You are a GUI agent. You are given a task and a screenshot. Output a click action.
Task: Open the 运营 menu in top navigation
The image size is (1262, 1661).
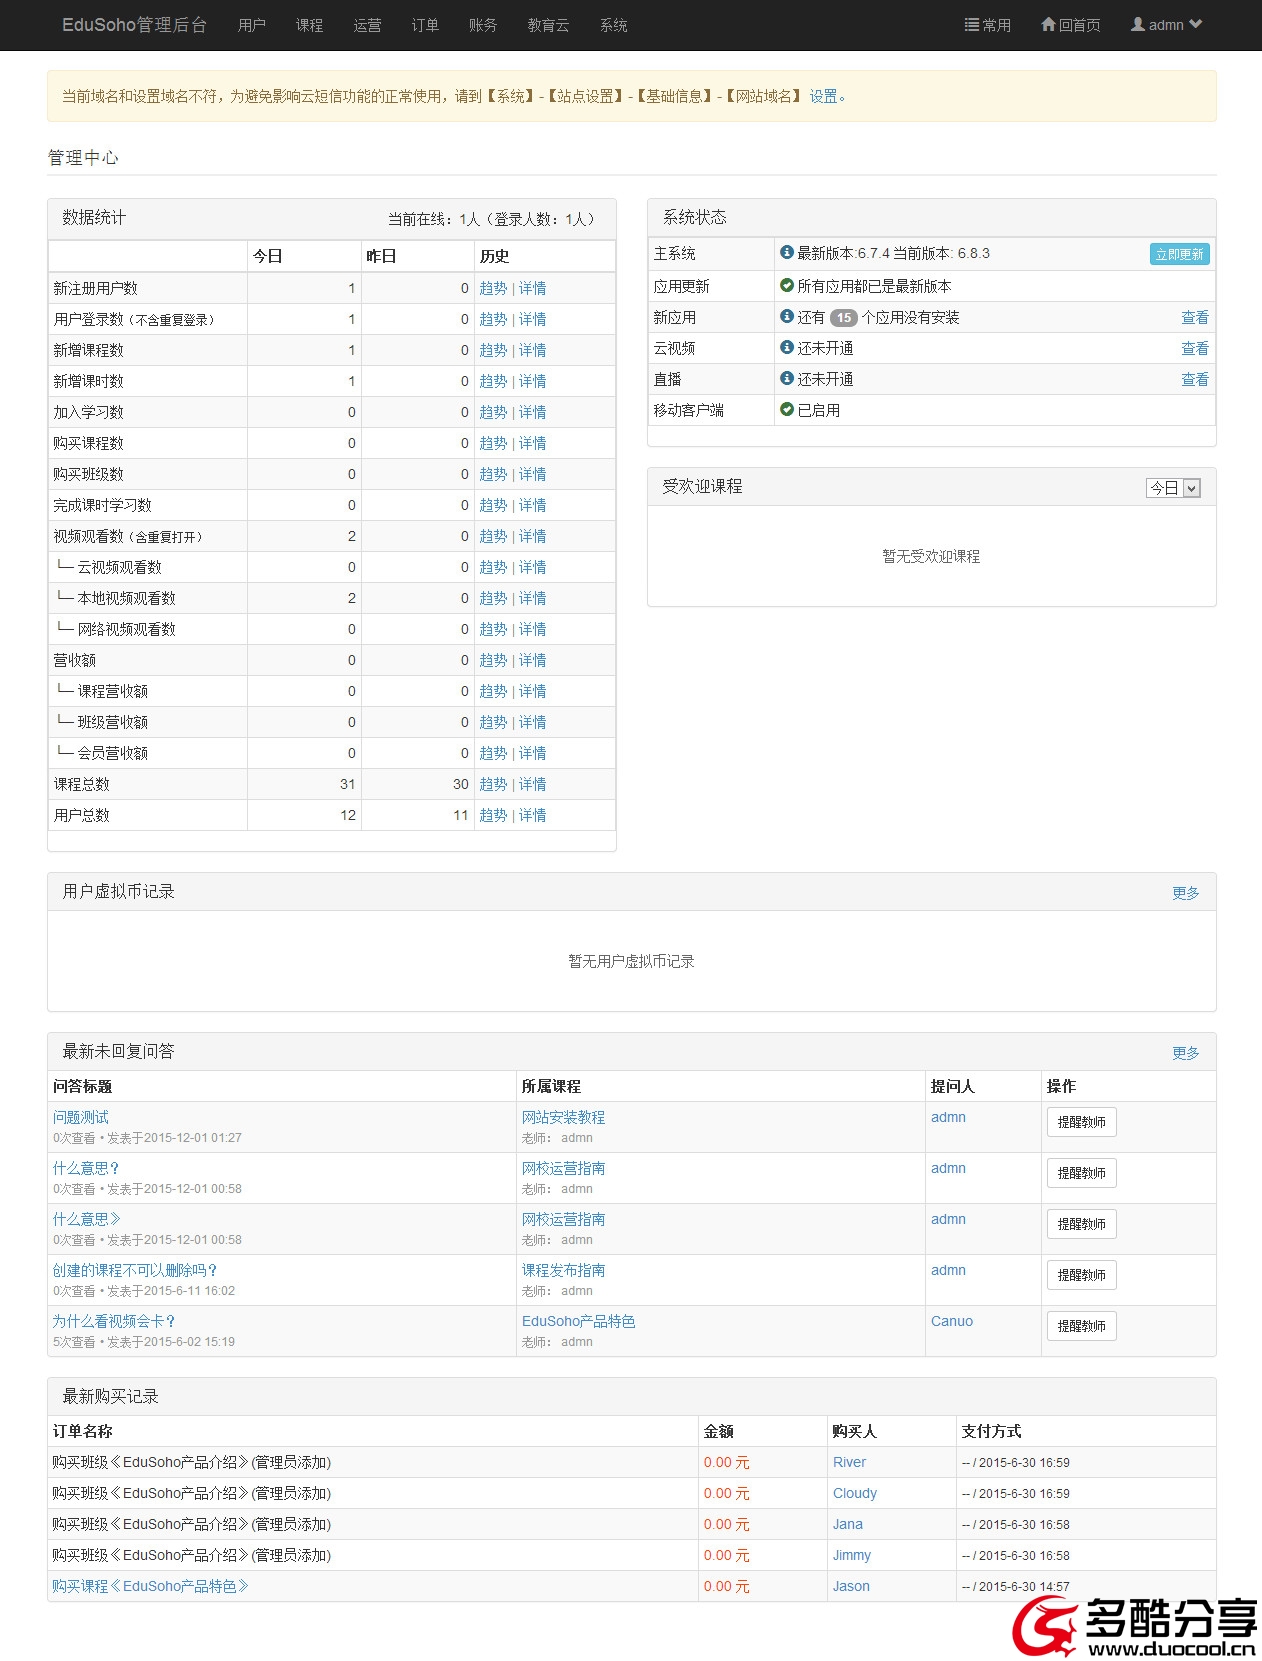[x=368, y=25]
